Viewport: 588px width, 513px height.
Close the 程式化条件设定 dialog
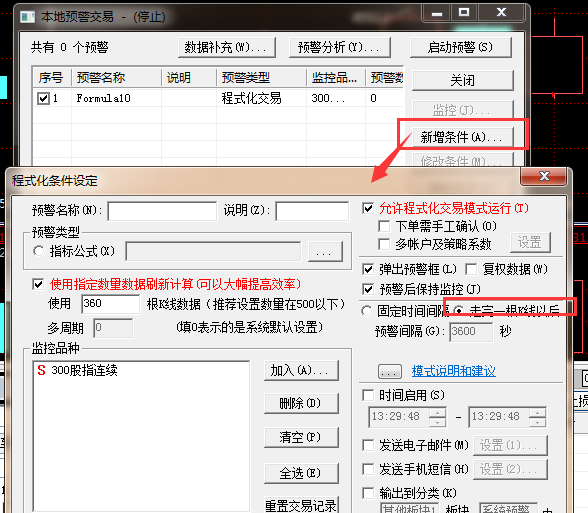pyautogui.click(x=543, y=176)
